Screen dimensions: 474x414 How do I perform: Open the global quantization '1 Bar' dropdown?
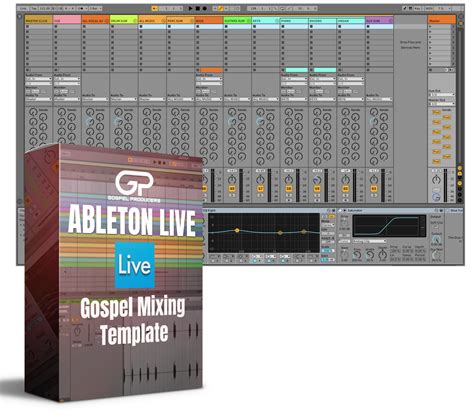click(95, 8)
